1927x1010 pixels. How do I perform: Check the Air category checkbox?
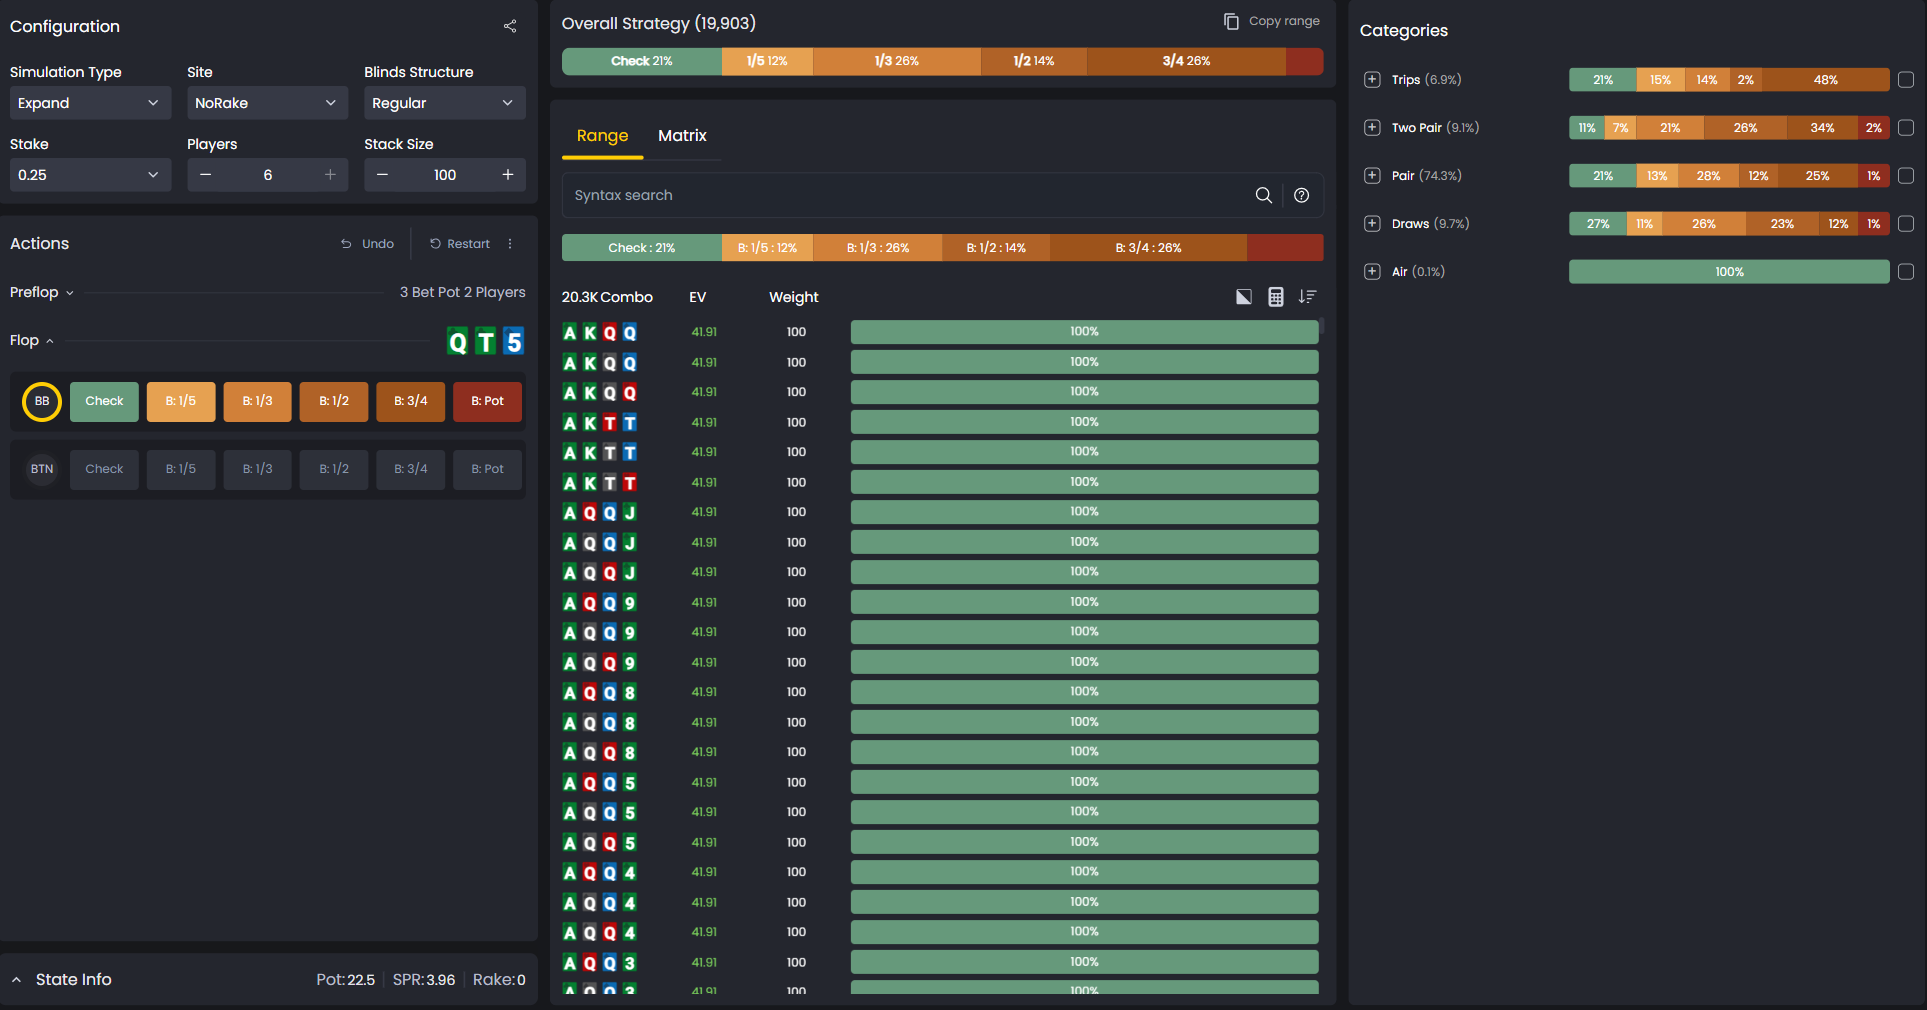tap(1906, 272)
